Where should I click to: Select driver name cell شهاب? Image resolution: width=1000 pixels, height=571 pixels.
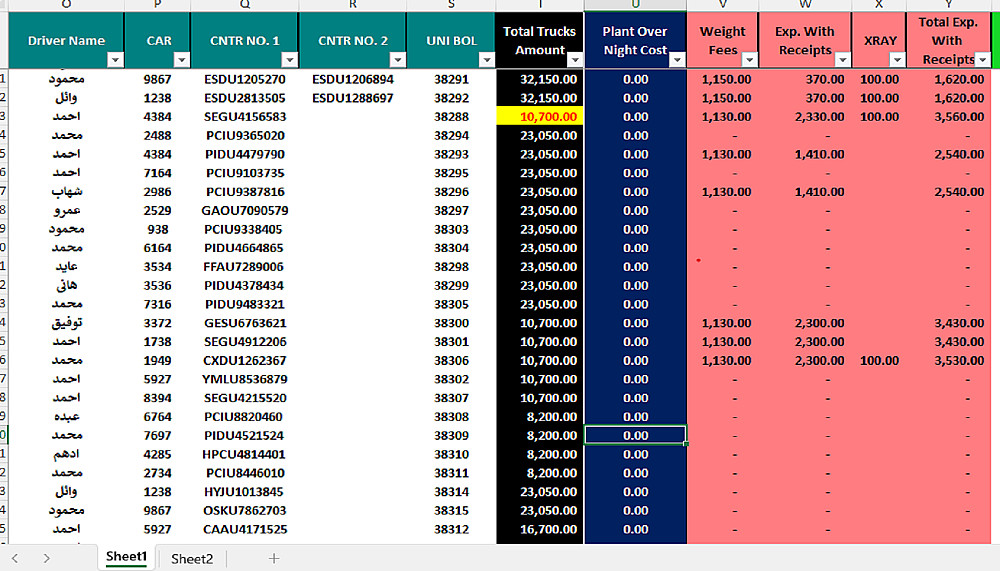pos(66,191)
